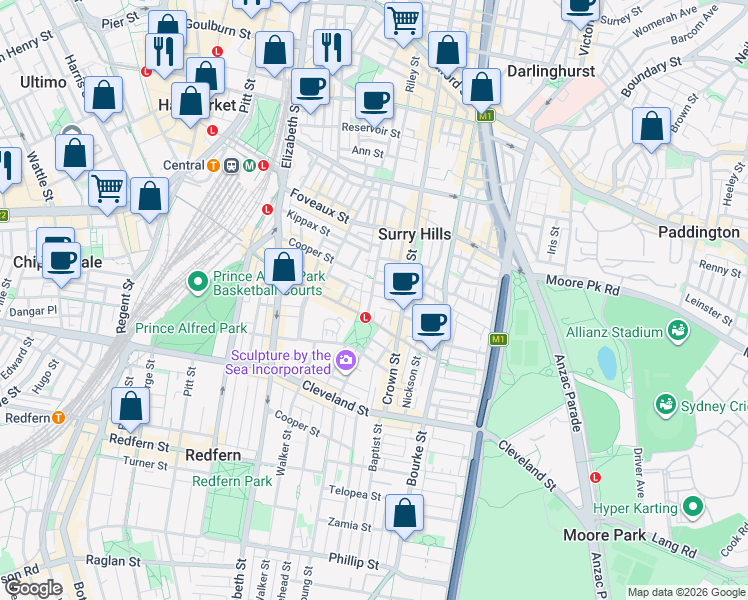
Task: Click the Kippax St road label
Action: coord(308,223)
